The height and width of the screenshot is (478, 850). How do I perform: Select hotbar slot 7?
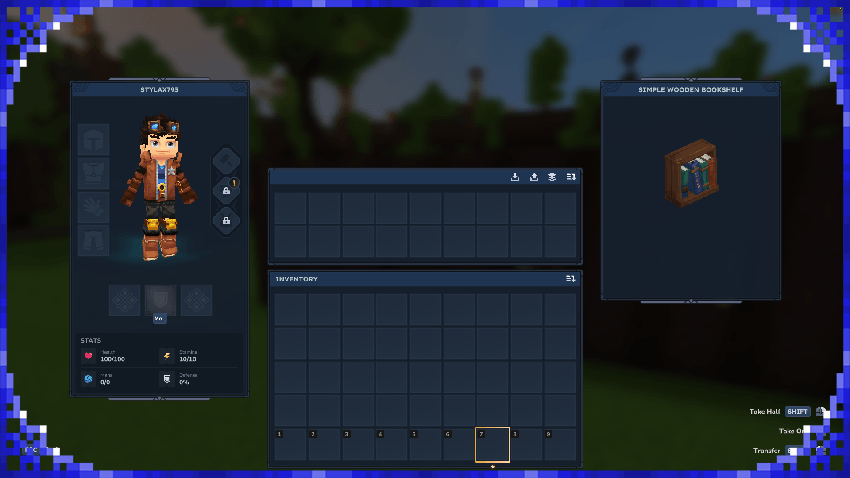(x=492, y=445)
